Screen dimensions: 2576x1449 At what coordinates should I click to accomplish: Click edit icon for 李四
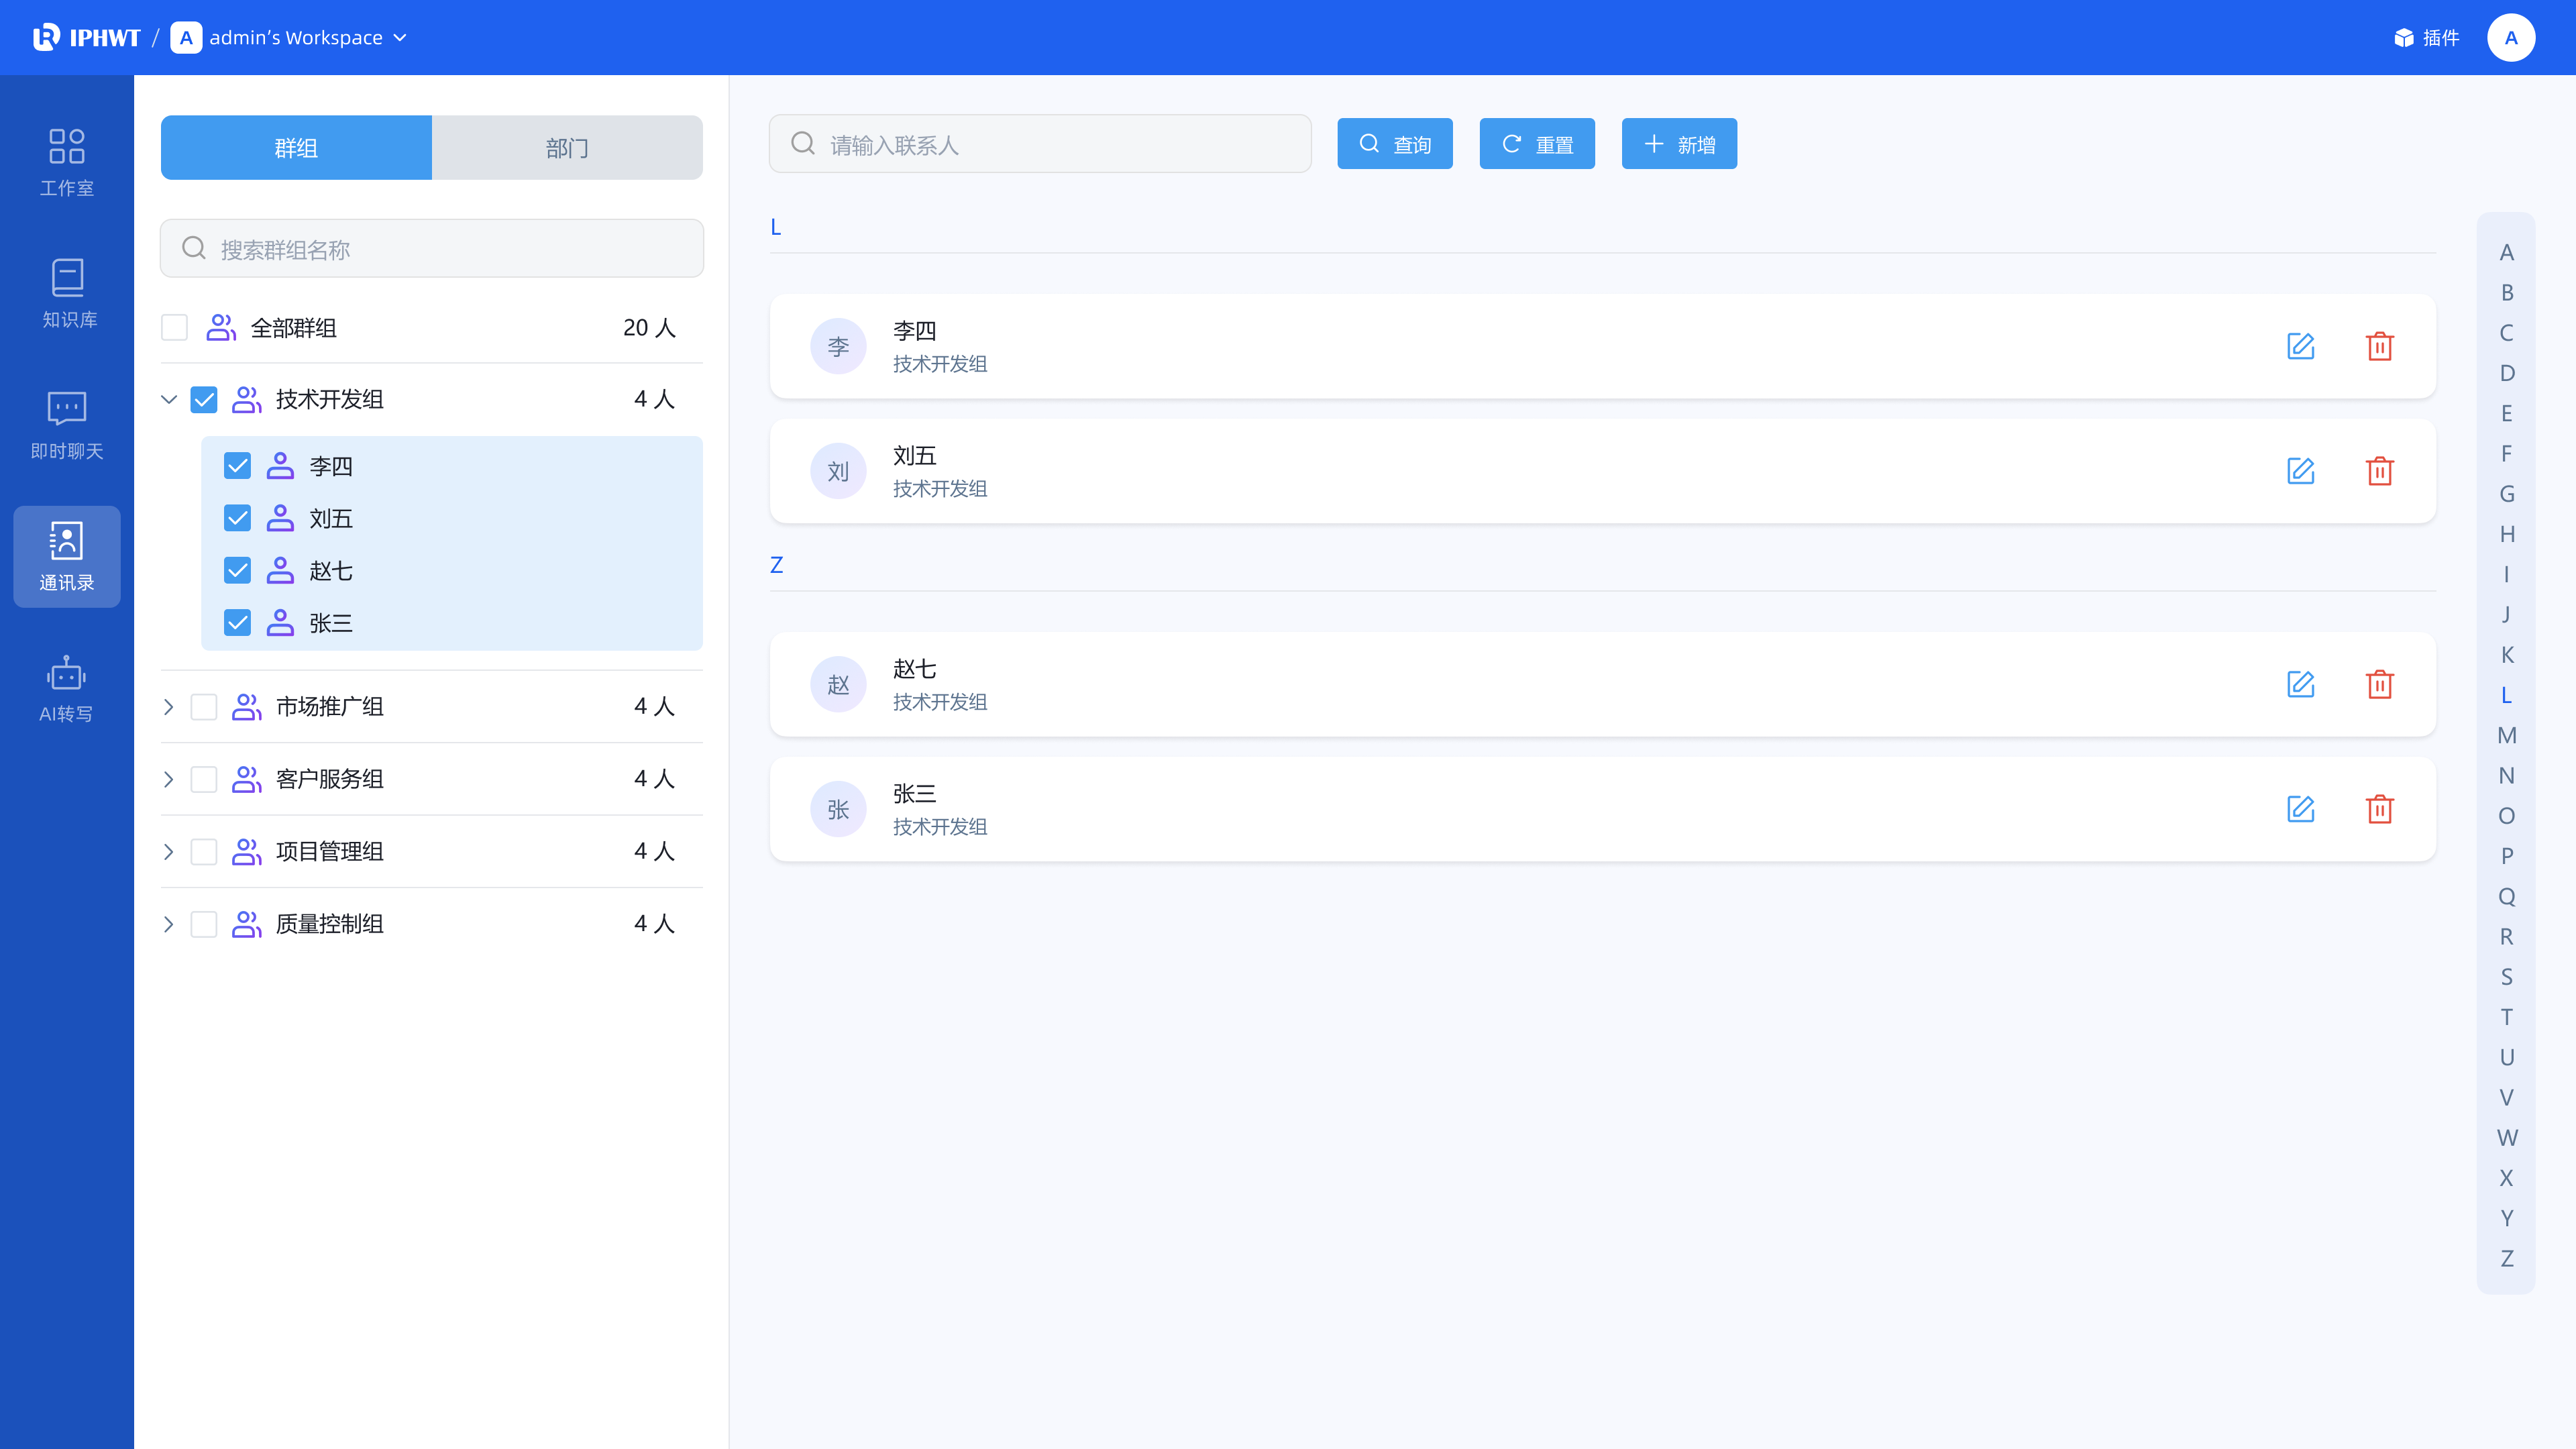point(2300,346)
